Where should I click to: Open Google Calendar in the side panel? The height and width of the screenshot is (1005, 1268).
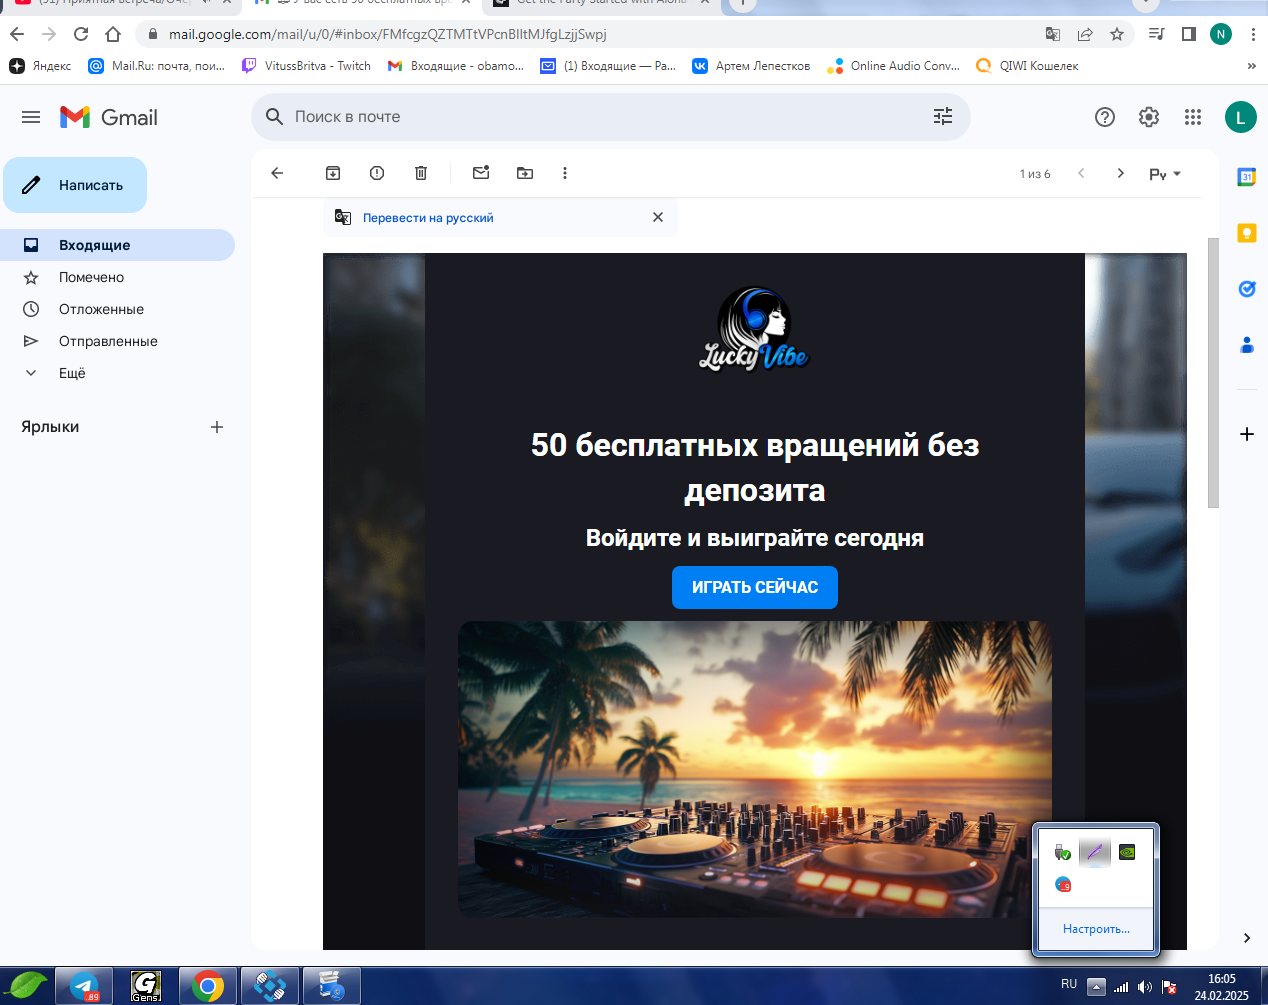1246,177
